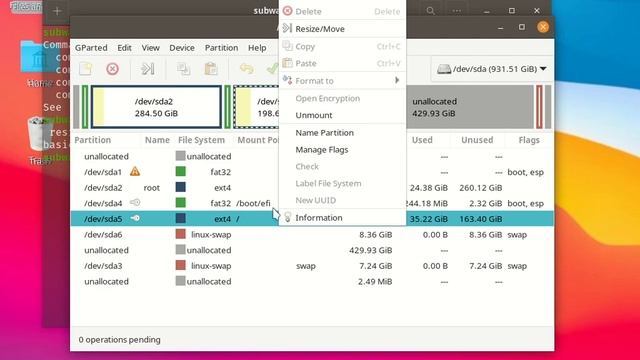Screen dimensions: 640x360
Task: Expand the Format to submenu
Action: pos(342,80)
